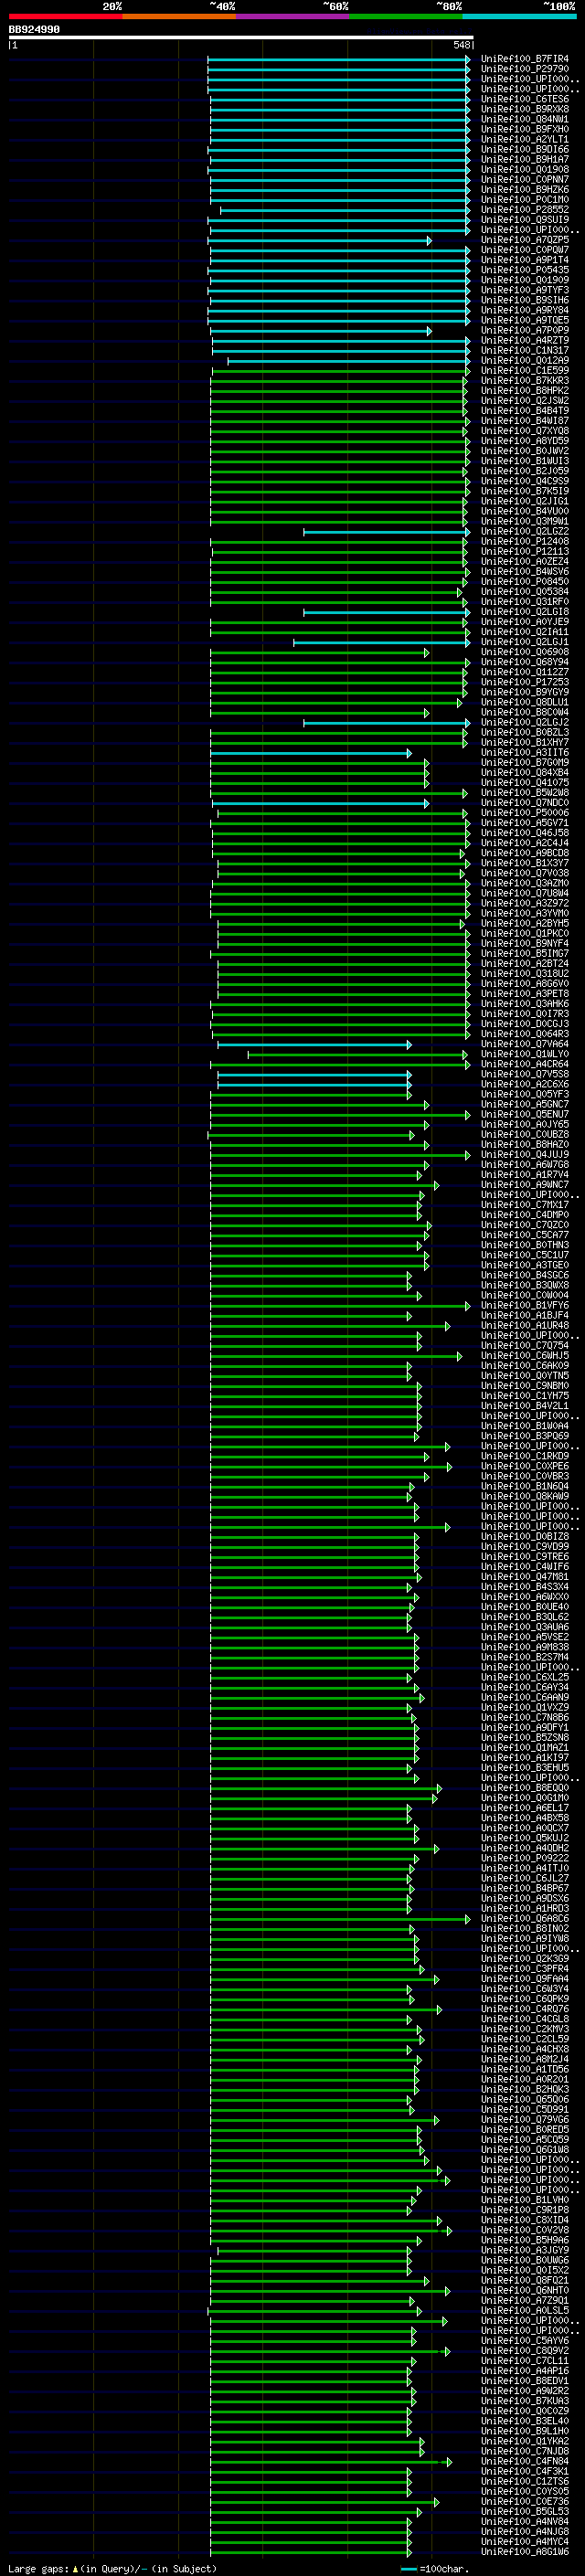Choose UniRef100_Q2LGJ1 entry

pos(525,642)
